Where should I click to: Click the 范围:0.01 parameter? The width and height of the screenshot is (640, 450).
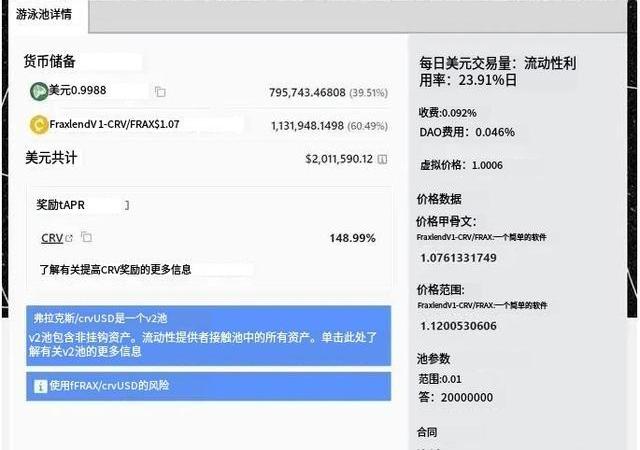coord(440,379)
